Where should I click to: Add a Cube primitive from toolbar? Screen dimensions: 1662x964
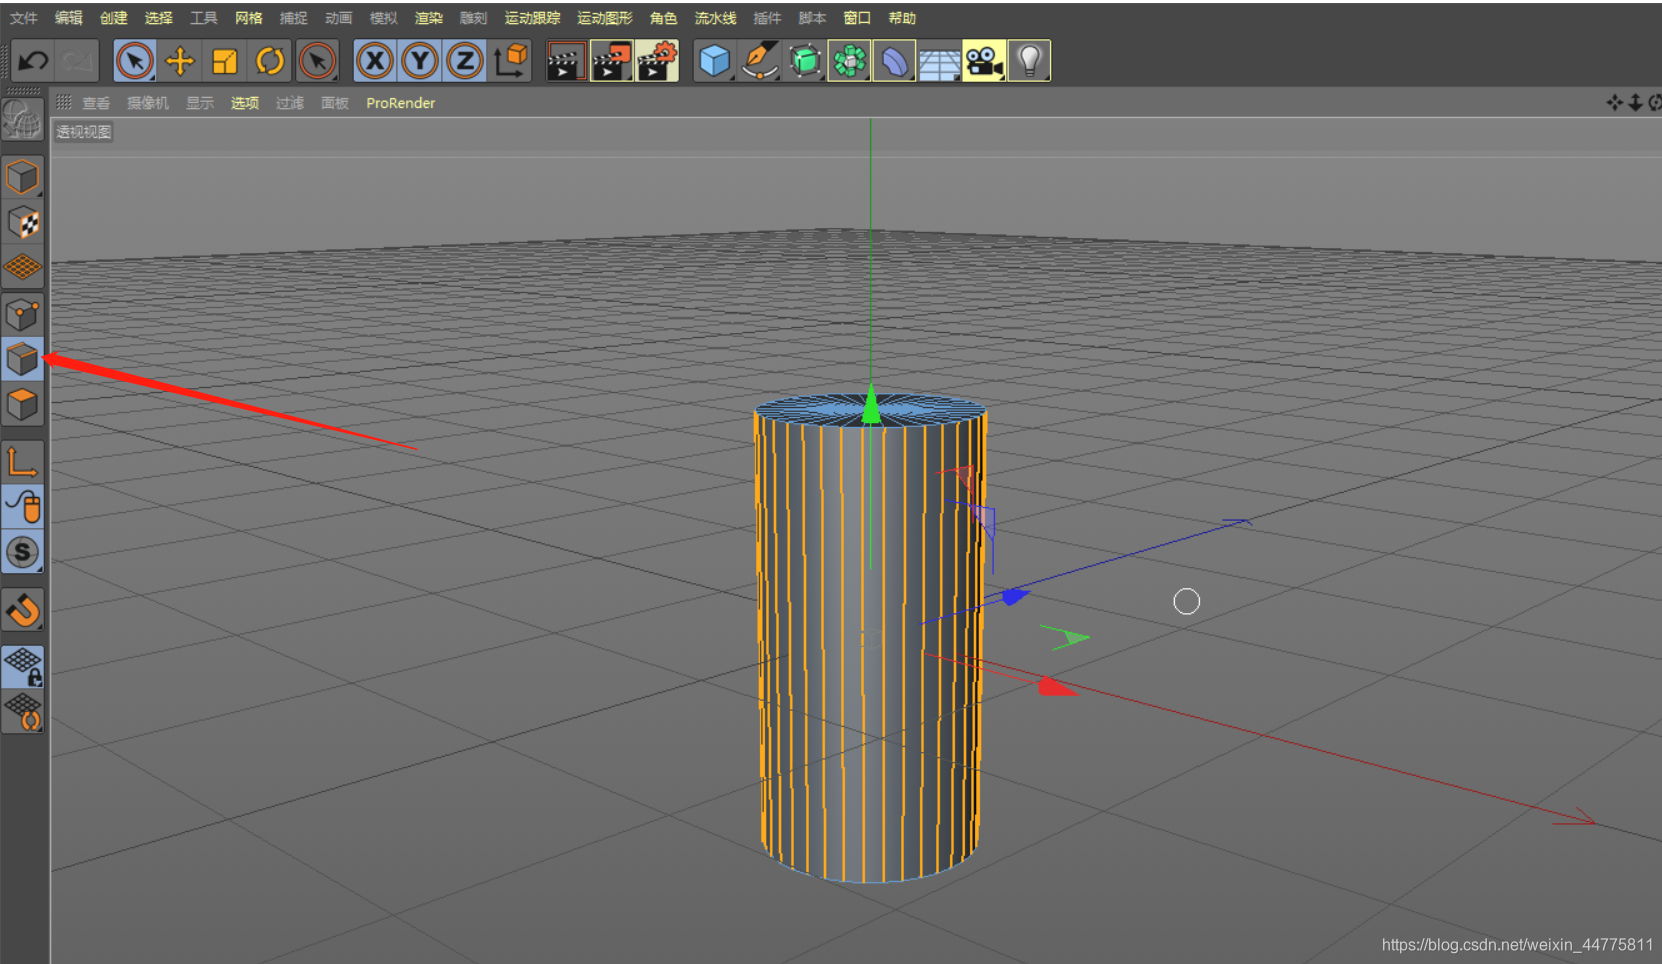pos(714,61)
